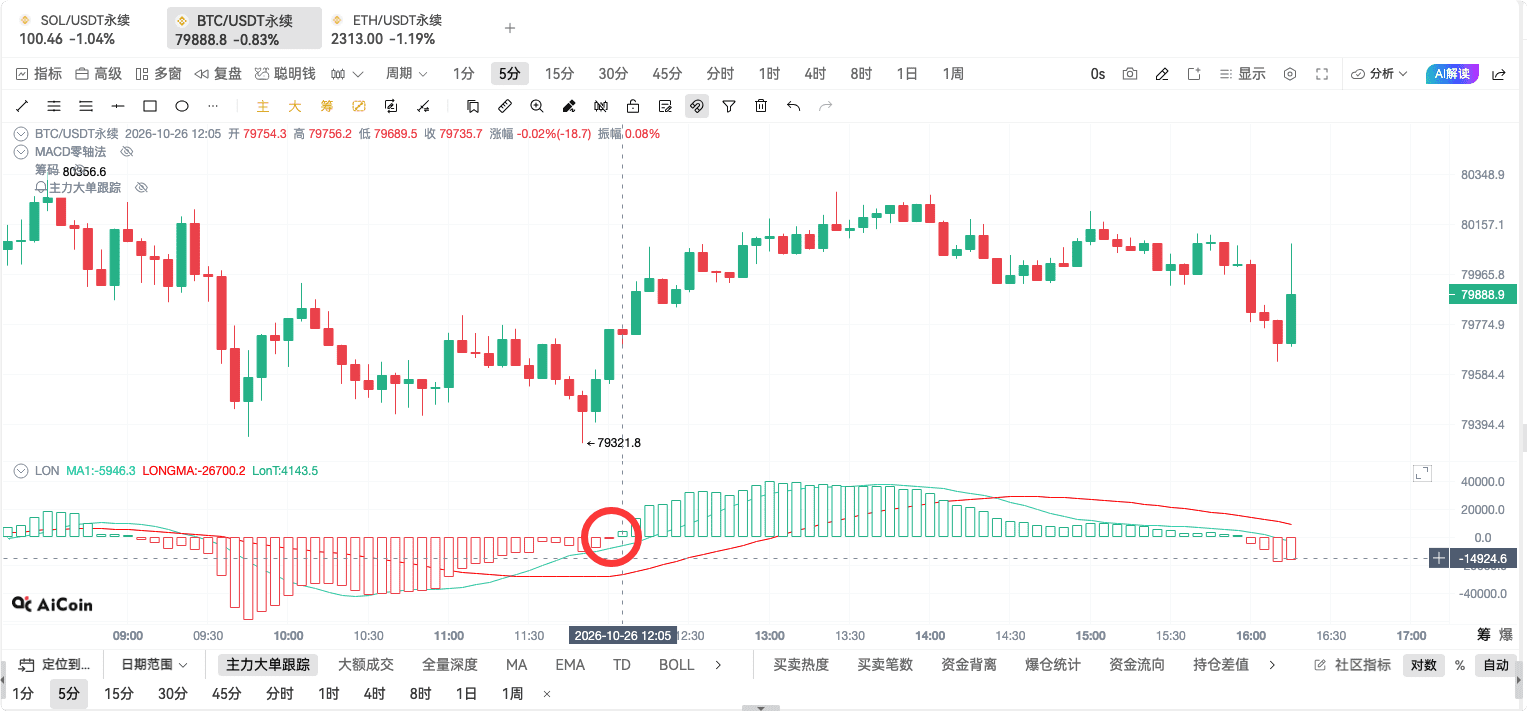Click the share arrow icon
This screenshot has width=1527, height=711.
tap(1499, 74)
